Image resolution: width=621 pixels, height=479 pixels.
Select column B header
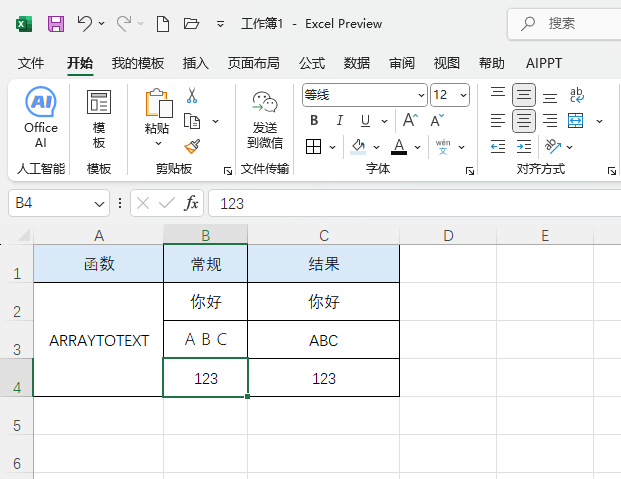pyautogui.click(x=206, y=235)
